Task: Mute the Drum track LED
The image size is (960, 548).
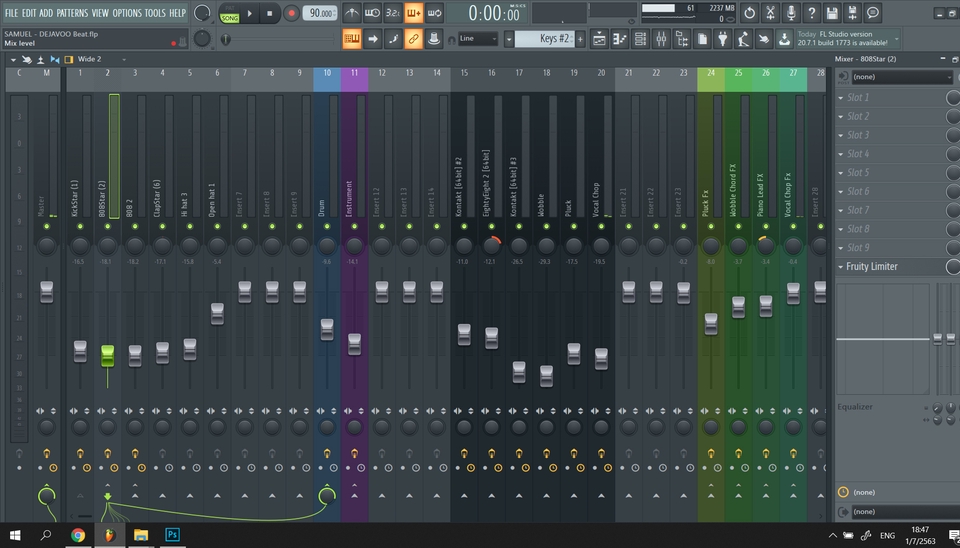Action: click(x=327, y=227)
